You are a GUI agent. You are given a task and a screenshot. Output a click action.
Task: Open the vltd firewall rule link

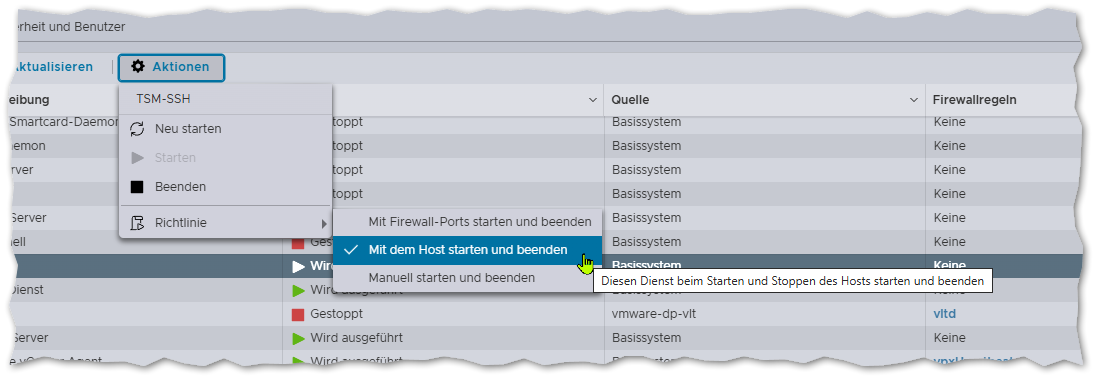(944, 314)
